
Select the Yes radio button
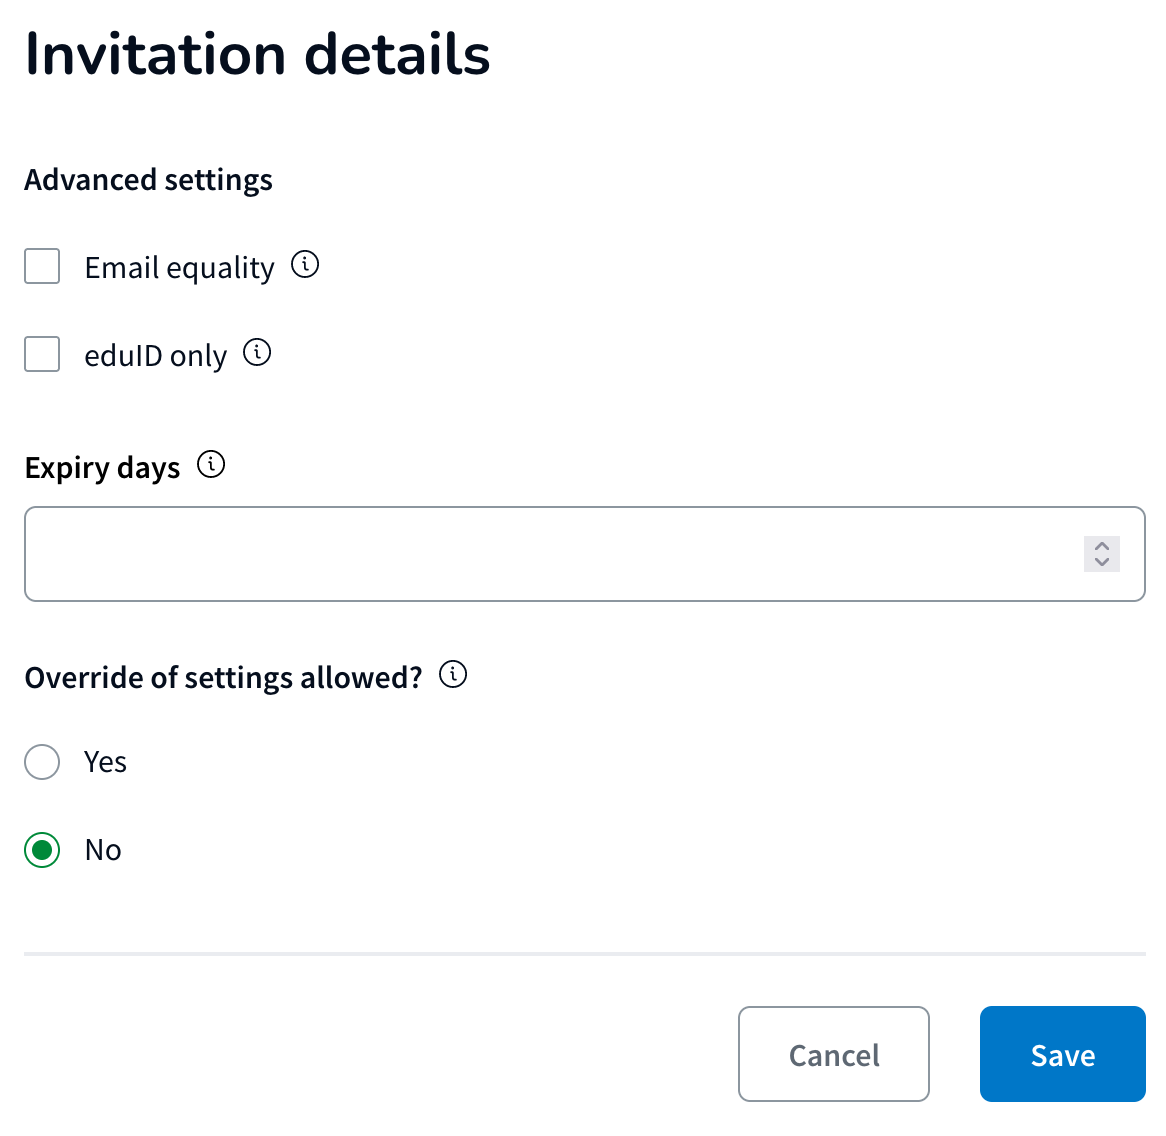coord(42,762)
